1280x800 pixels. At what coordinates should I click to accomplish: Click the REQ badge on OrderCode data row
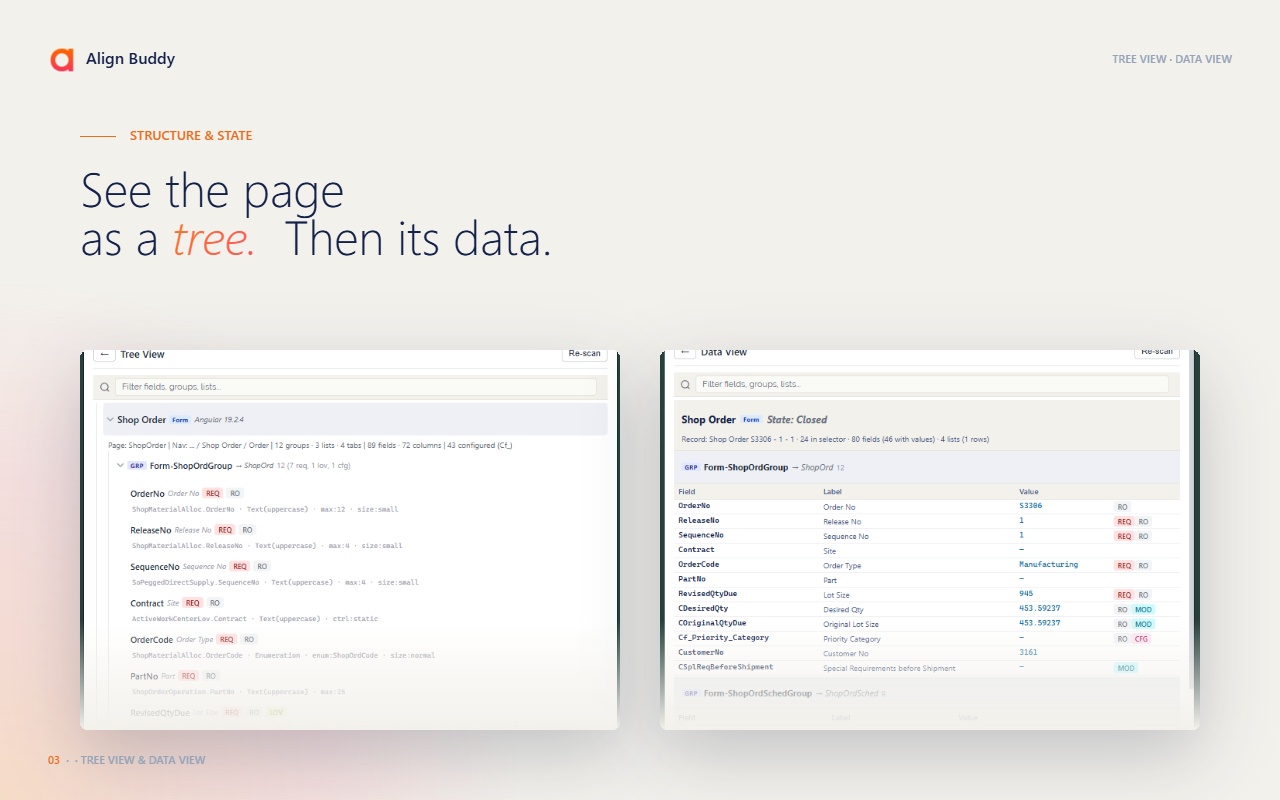[x=1124, y=566]
